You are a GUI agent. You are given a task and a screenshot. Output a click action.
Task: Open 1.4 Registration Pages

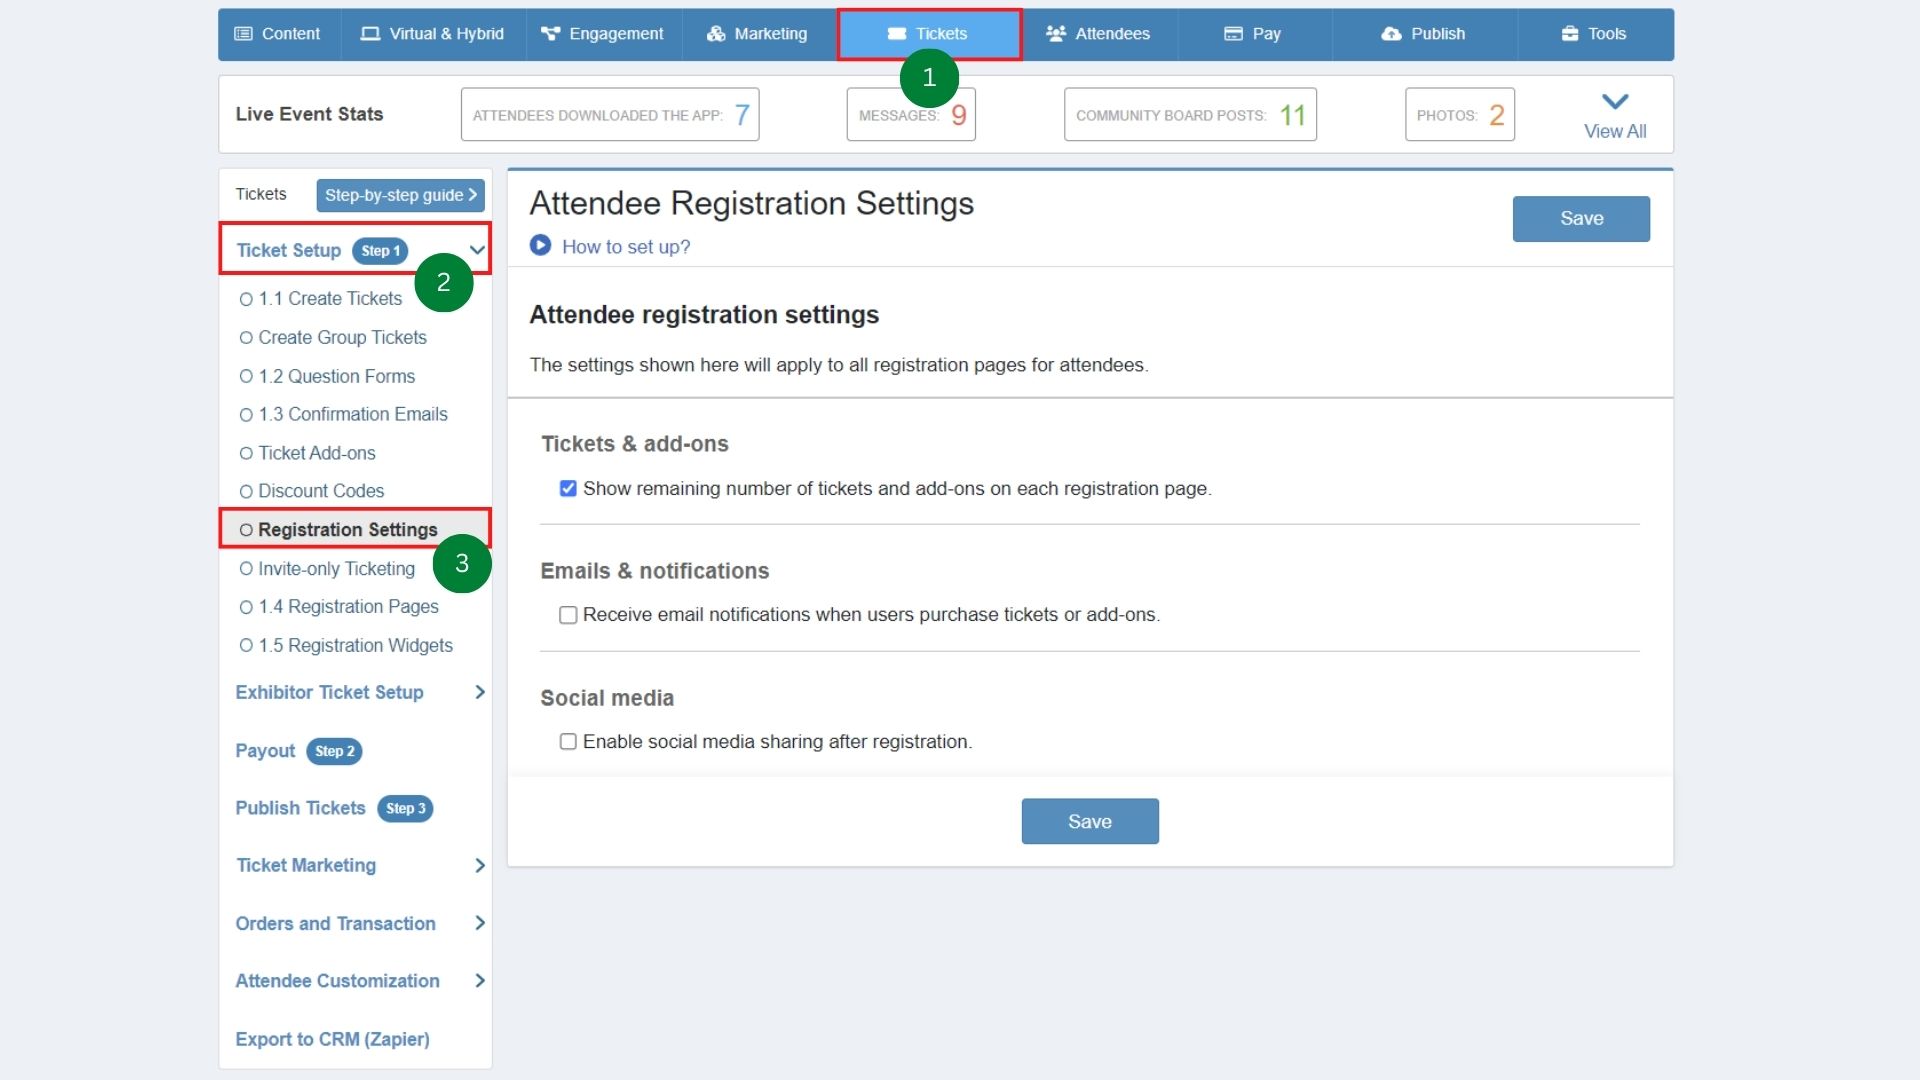click(x=348, y=607)
